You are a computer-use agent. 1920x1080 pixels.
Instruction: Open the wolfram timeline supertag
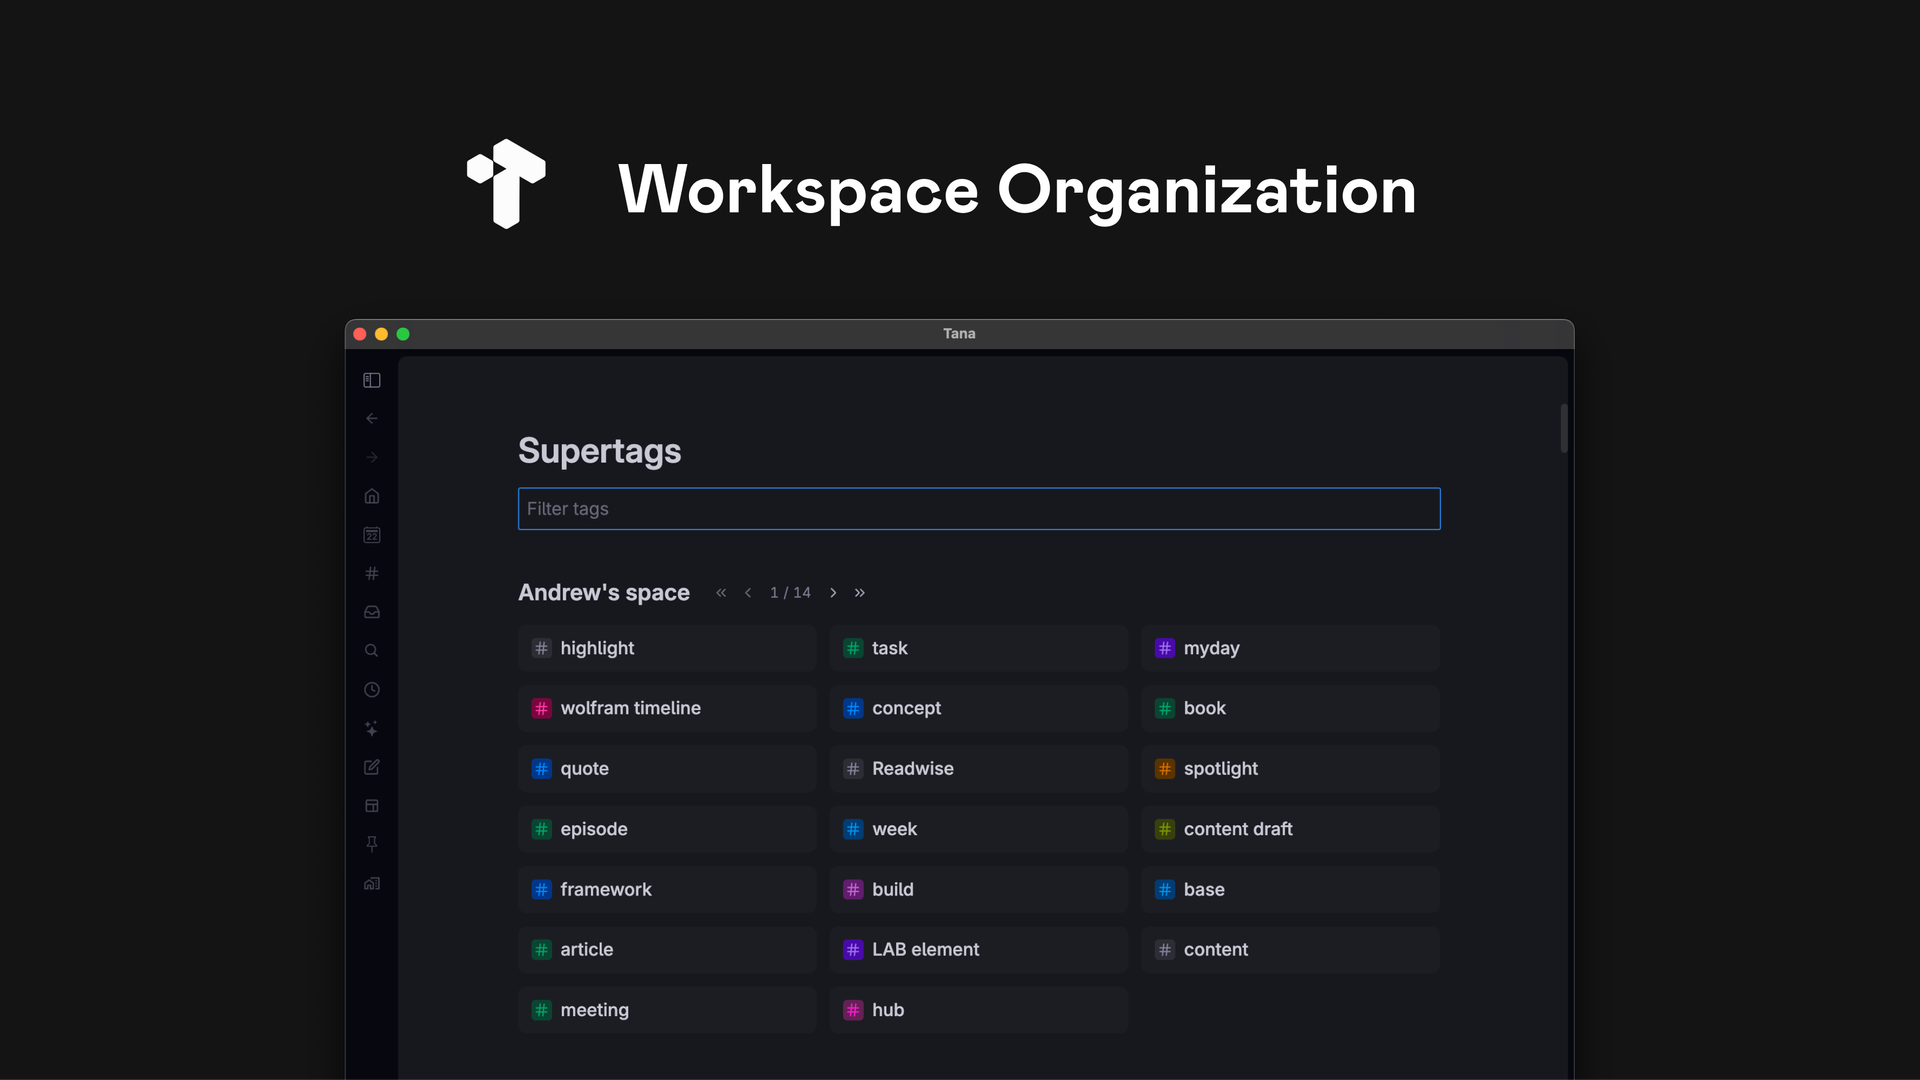[x=667, y=708]
